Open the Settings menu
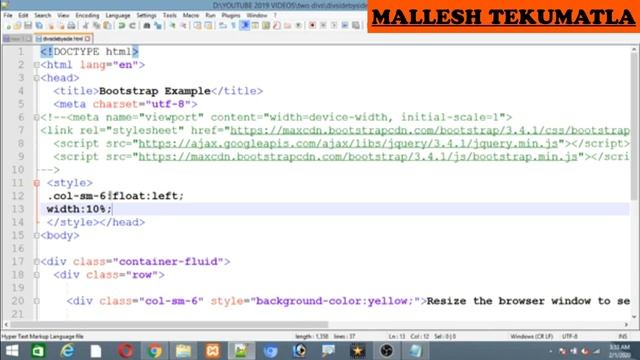Image resolution: width=640 pixels, height=360 pixels. (x=146, y=15)
